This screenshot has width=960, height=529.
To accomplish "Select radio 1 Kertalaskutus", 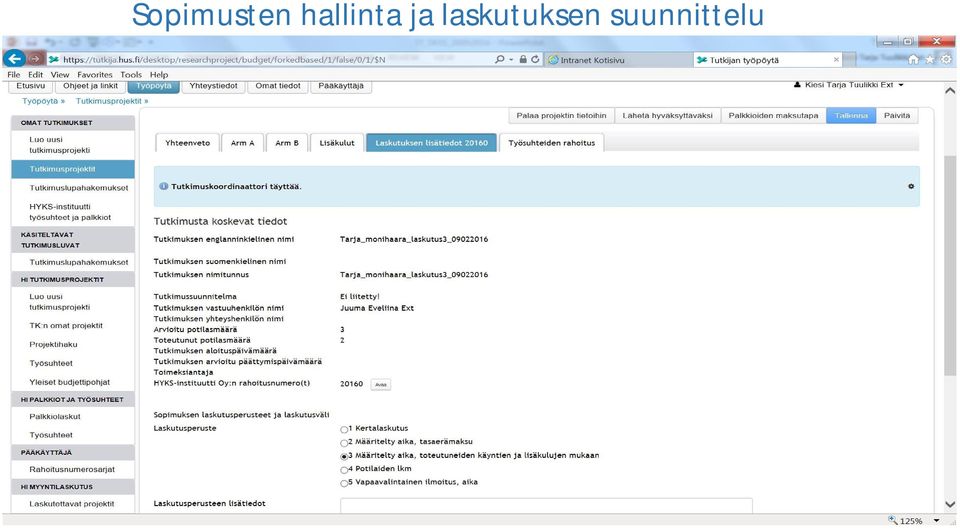I will (344, 429).
